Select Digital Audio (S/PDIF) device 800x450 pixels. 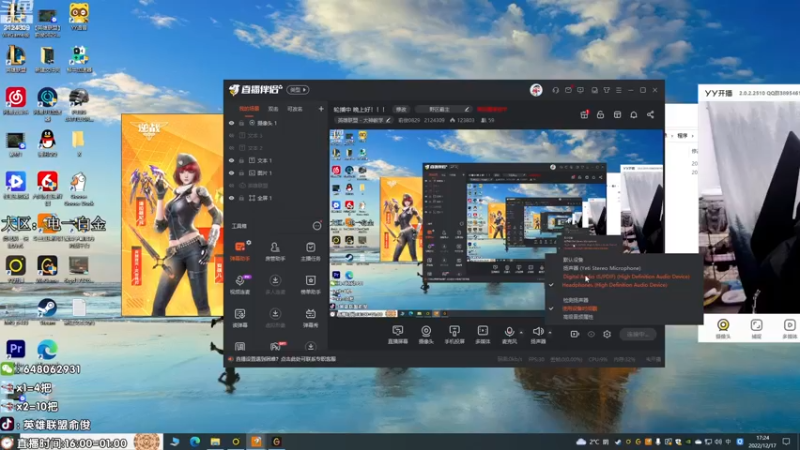[x=626, y=277]
